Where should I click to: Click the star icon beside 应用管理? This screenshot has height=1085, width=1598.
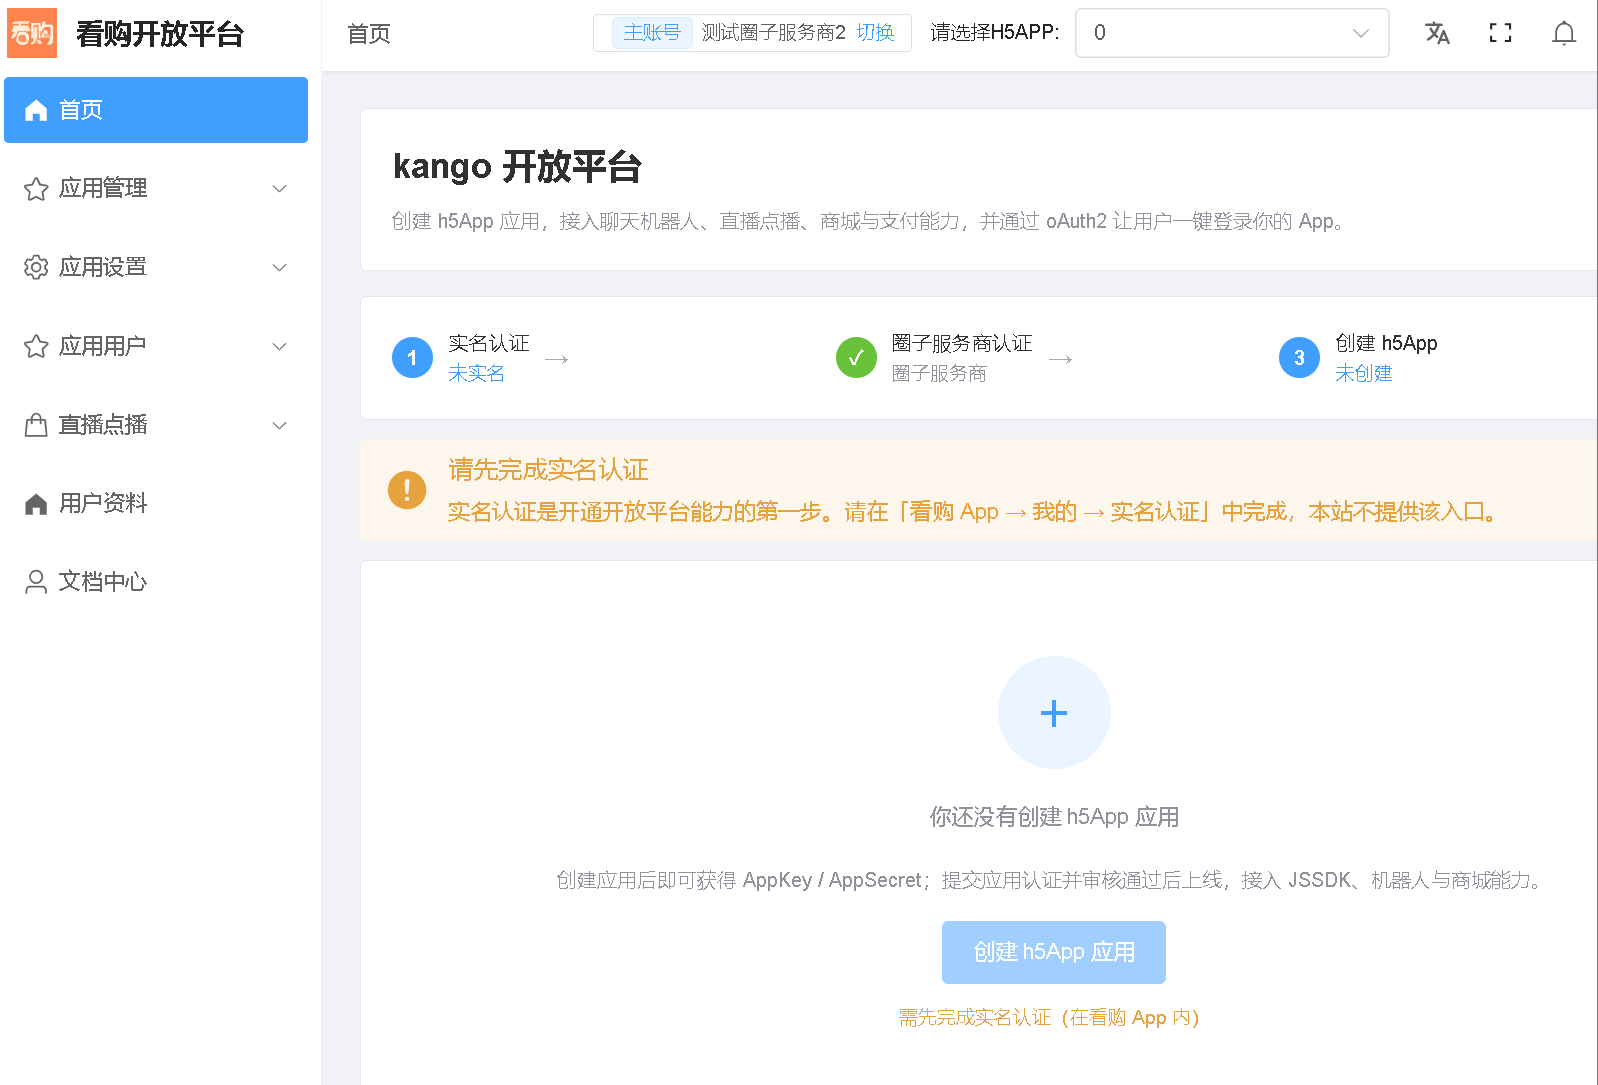pyautogui.click(x=36, y=189)
